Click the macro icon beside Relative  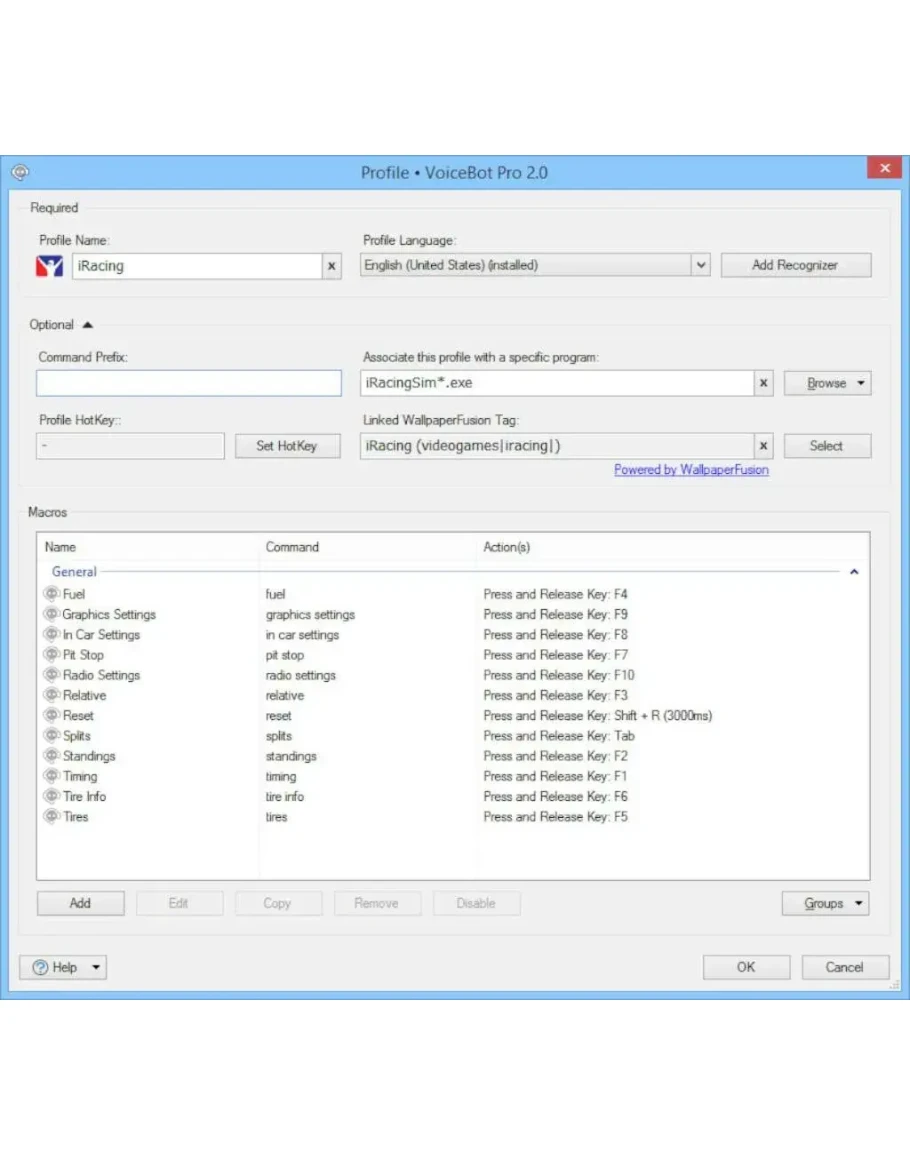pos(52,695)
